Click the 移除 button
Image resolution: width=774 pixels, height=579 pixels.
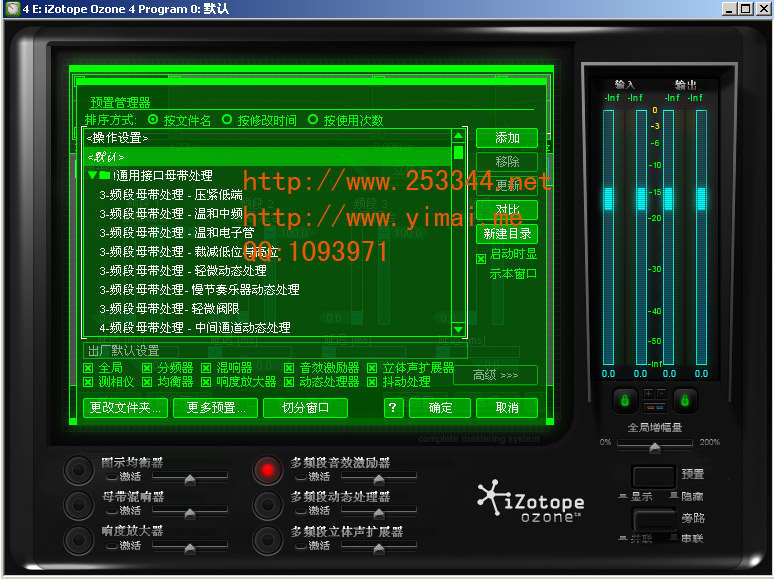point(507,162)
